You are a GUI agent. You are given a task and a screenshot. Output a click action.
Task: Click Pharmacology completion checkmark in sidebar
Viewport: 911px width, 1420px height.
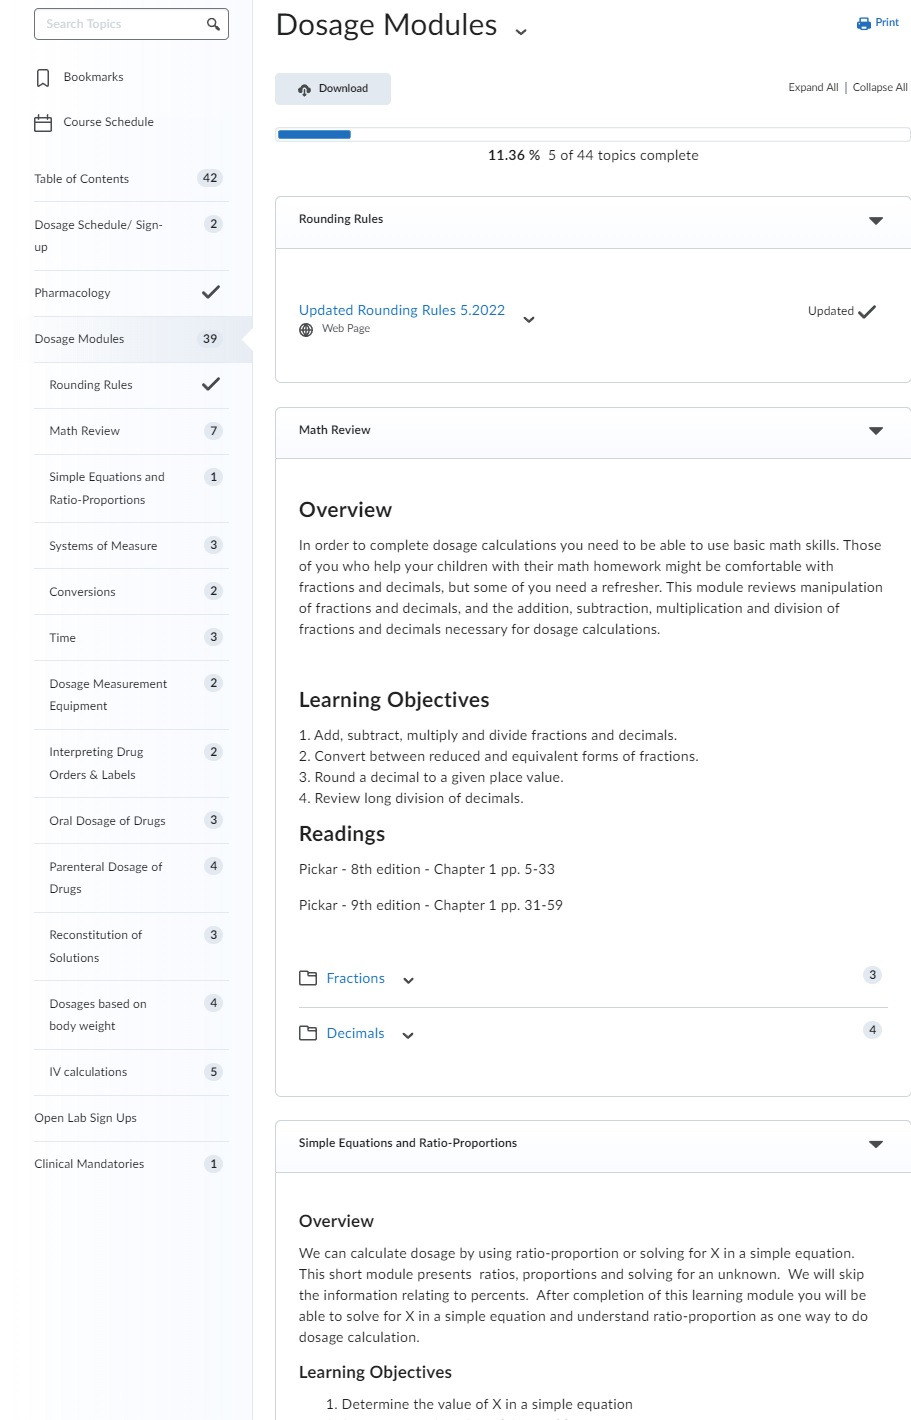(211, 293)
